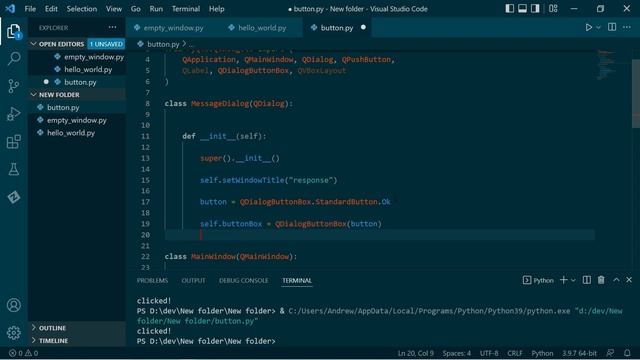
Task: Open the Help menu
Action: point(217,9)
